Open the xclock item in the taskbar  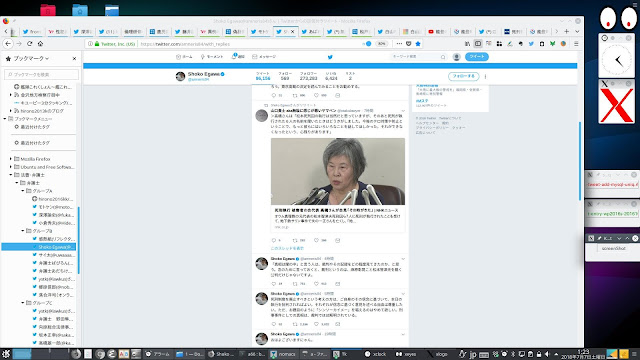375,354
